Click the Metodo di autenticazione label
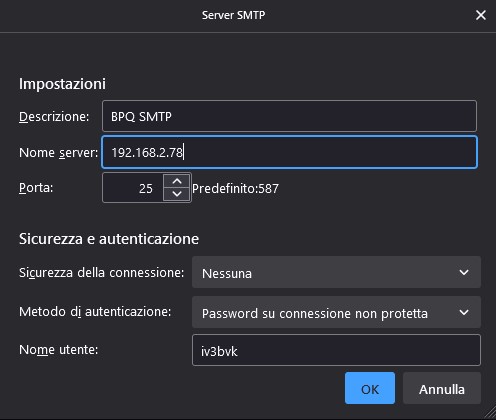The height and width of the screenshot is (420, 496). click(95, 312)
